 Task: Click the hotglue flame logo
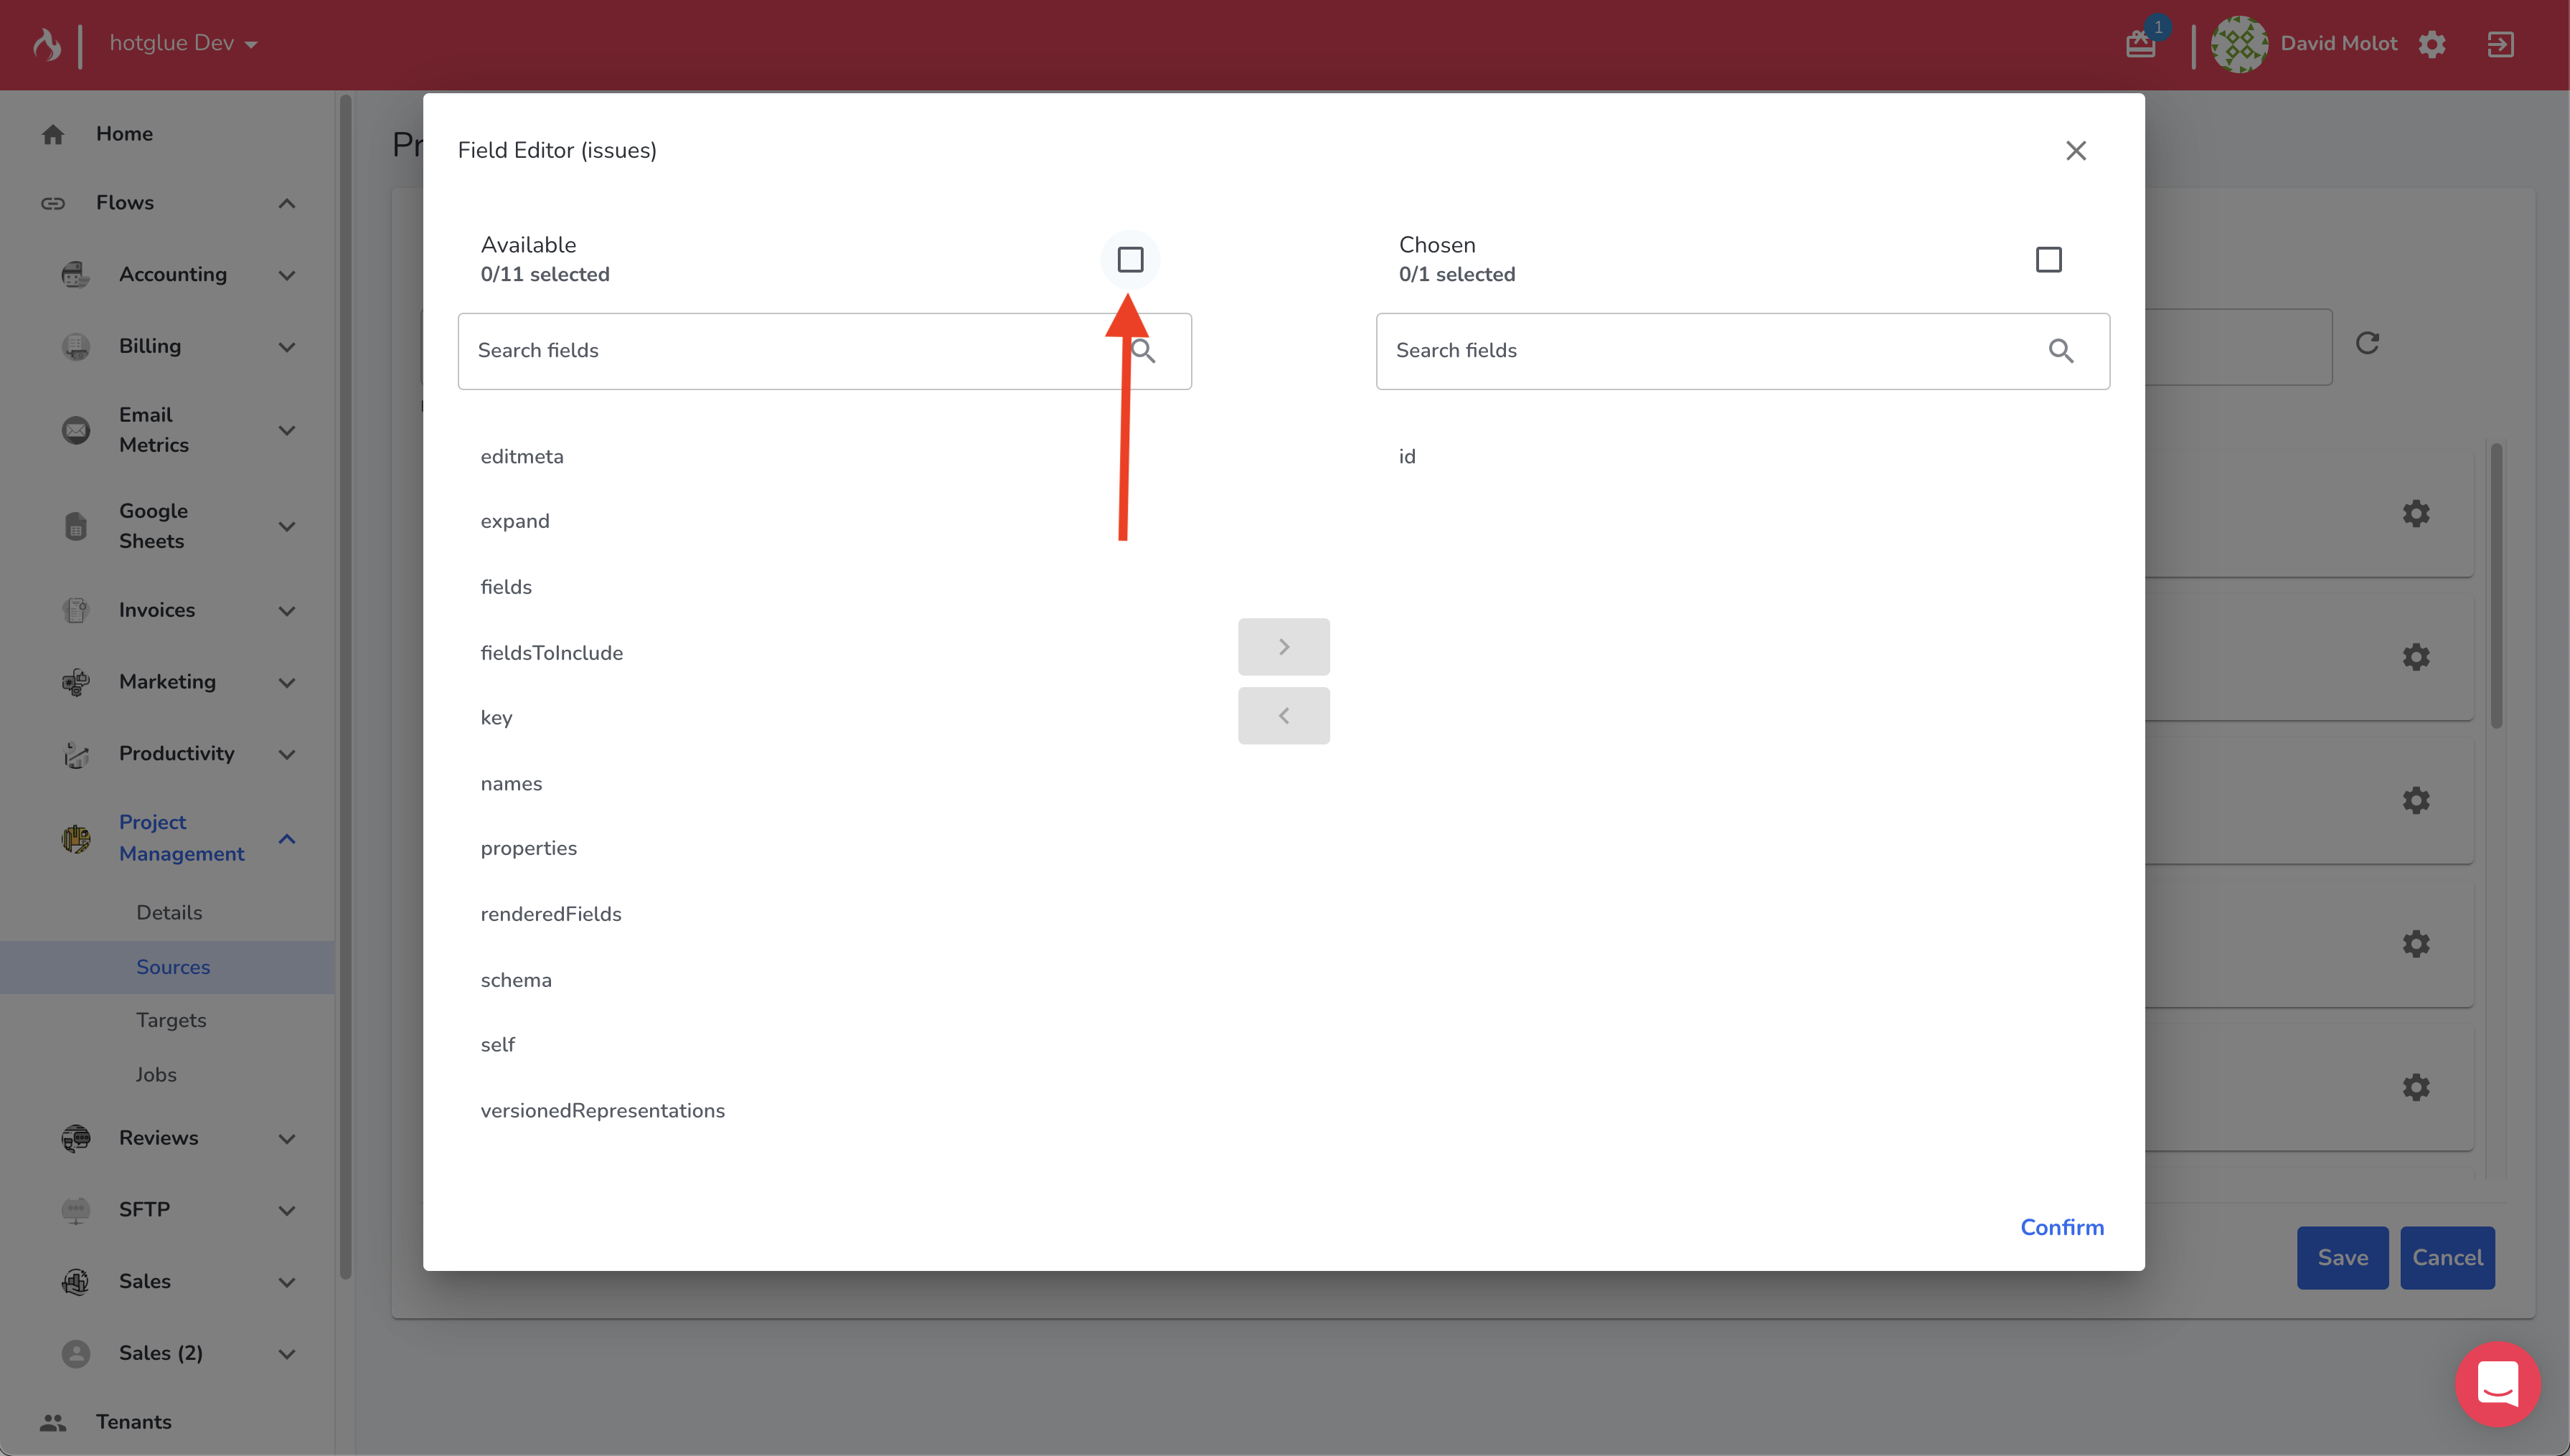(x=47, y=44)
